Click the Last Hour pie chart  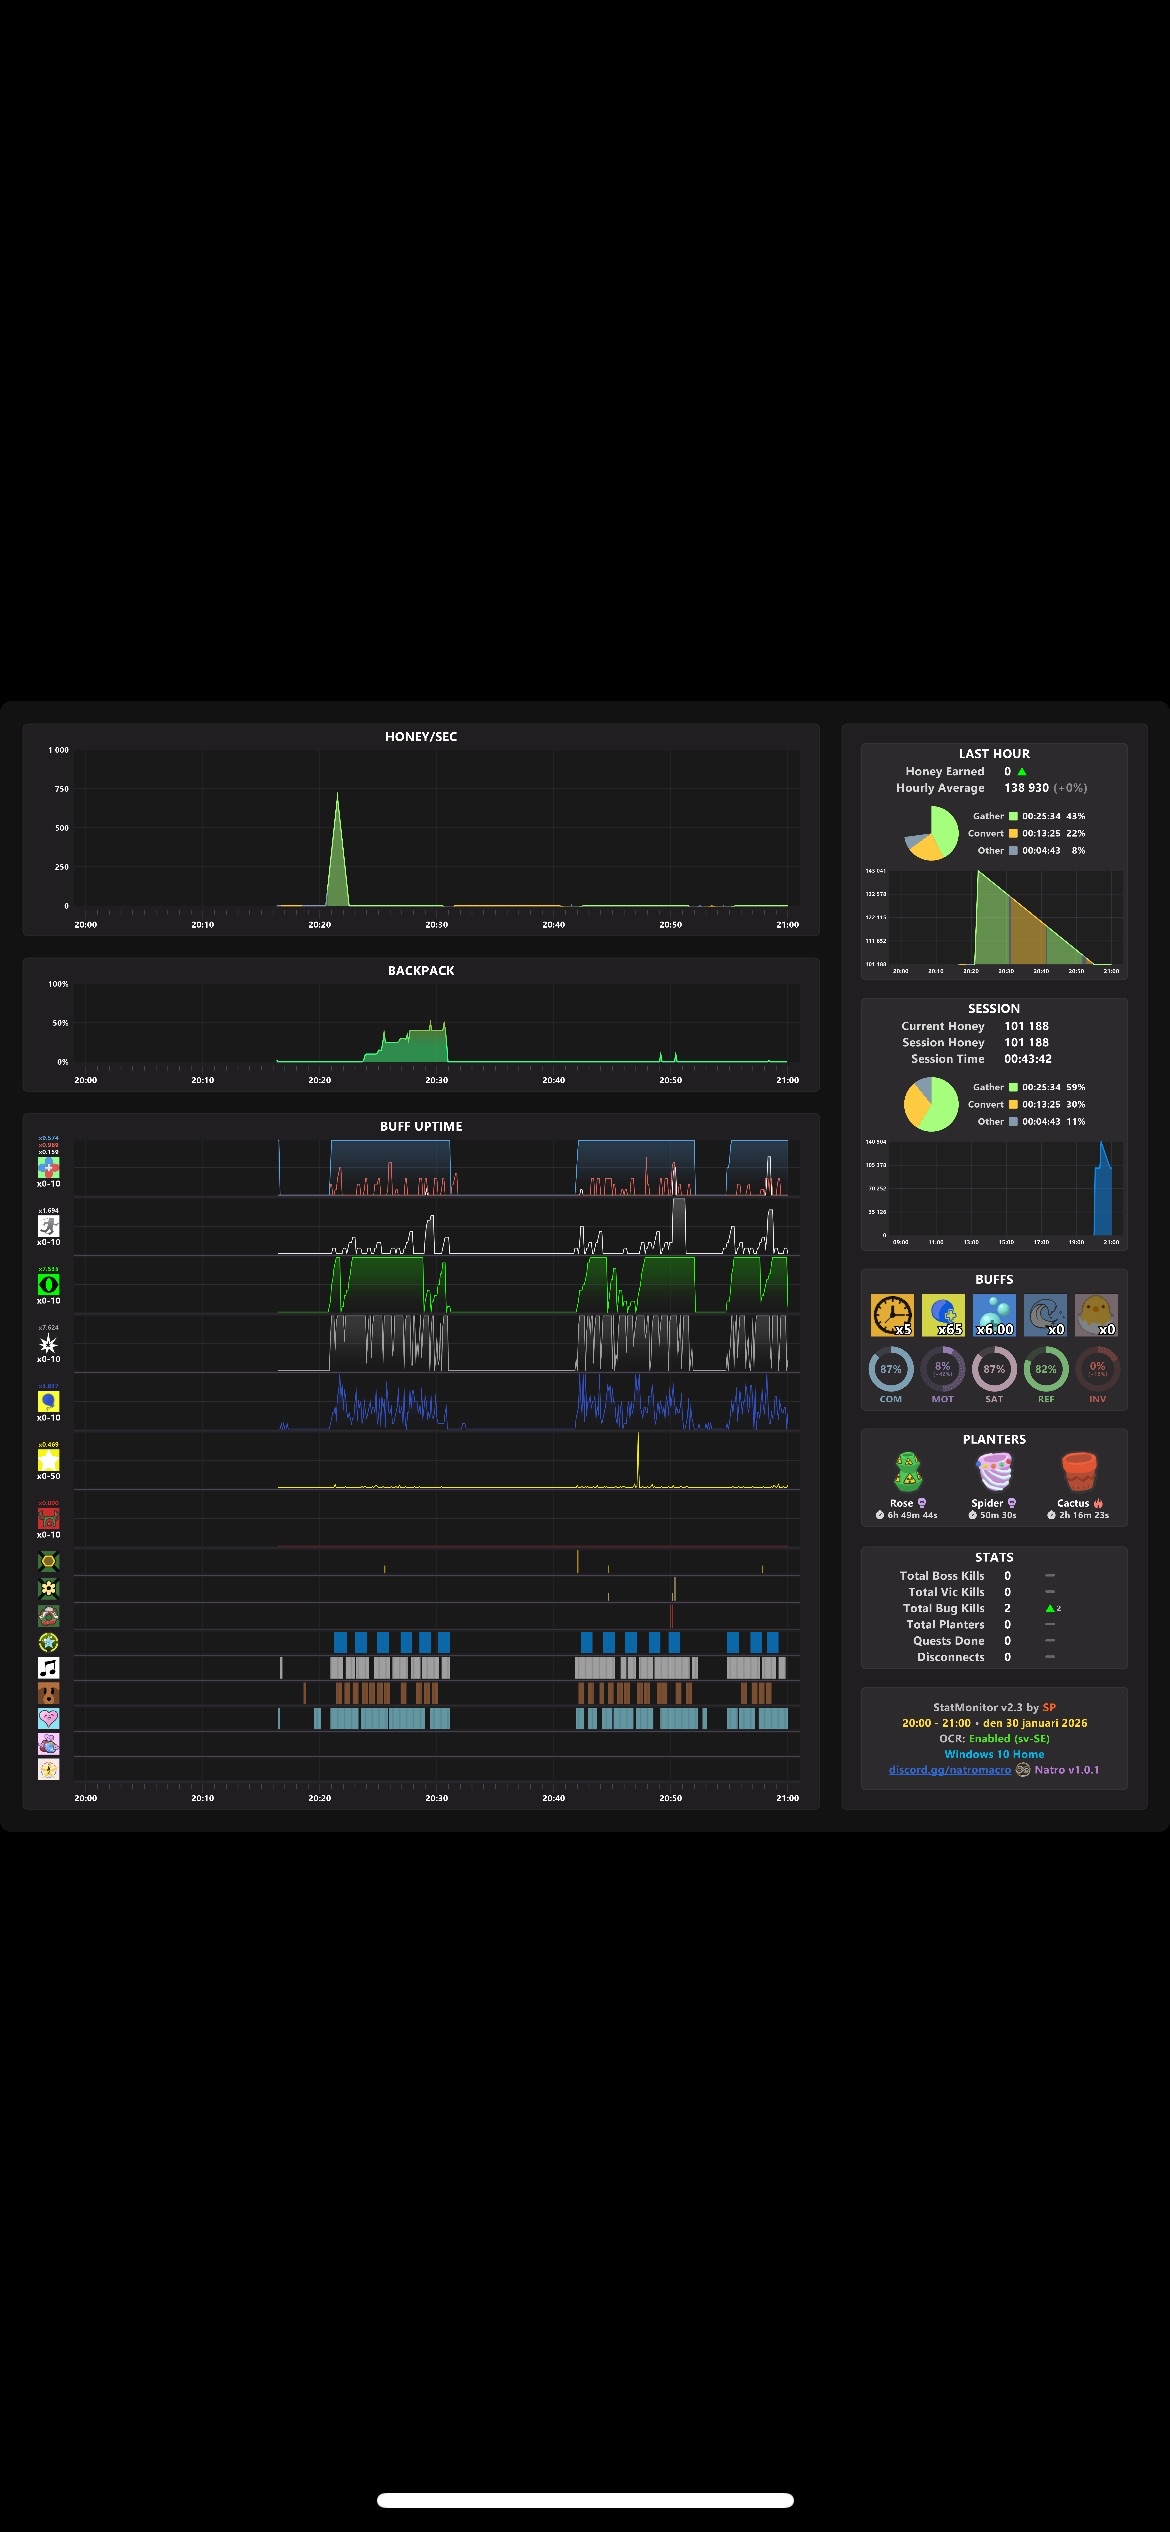point(932,834)
